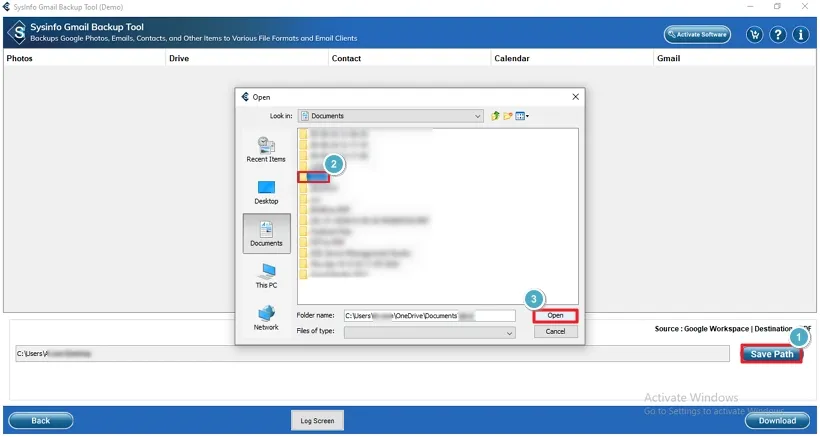Click the Log Screen button

[317, 421]
